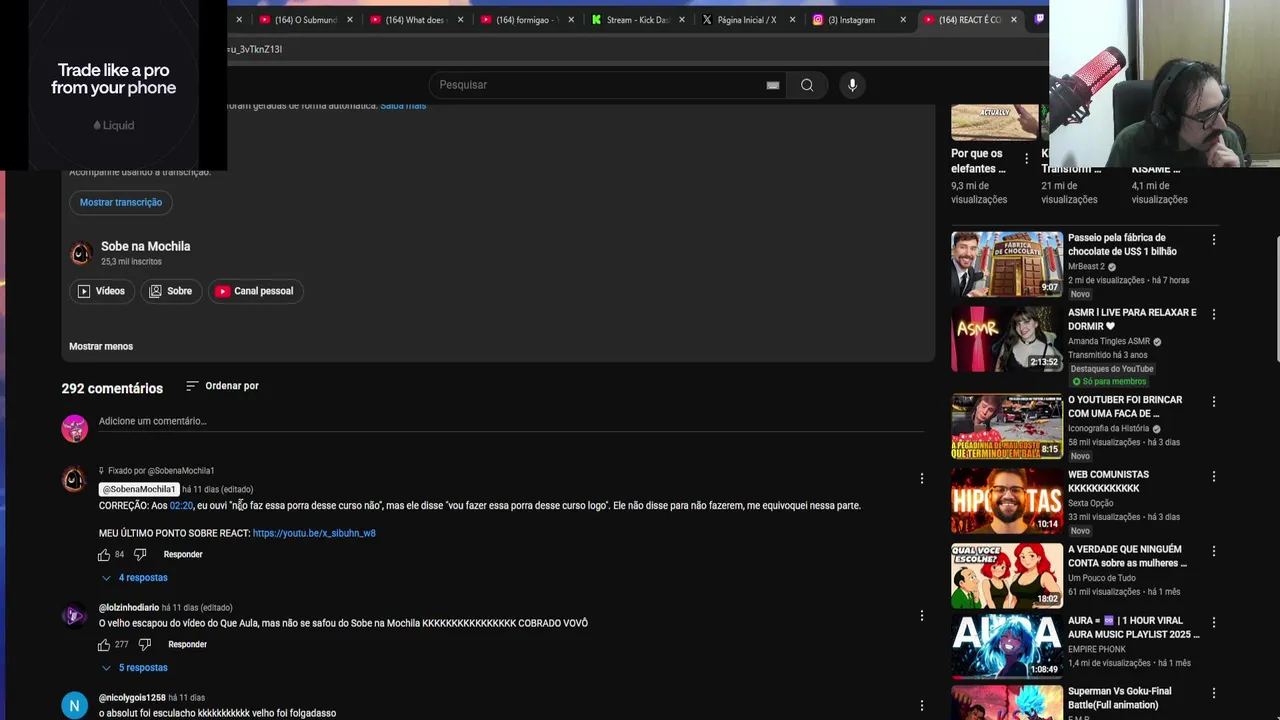Open channel Sobre button
1280x720 pixels.
(x=170, y=291)
